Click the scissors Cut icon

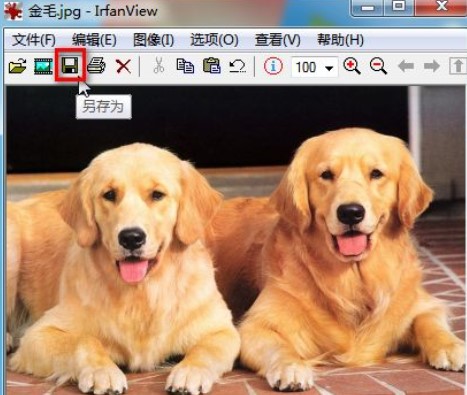click(x=159, y=65)
